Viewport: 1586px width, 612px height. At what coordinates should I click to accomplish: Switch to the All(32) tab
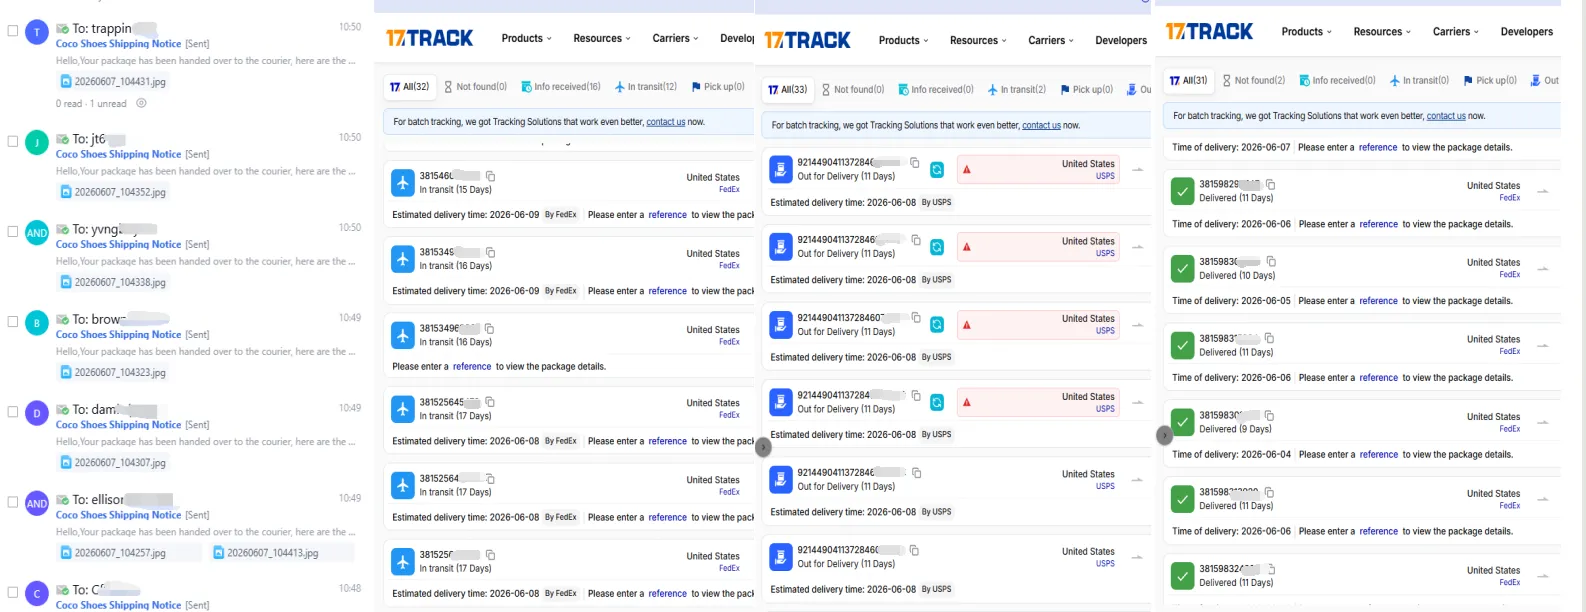[x=410, y=87]
